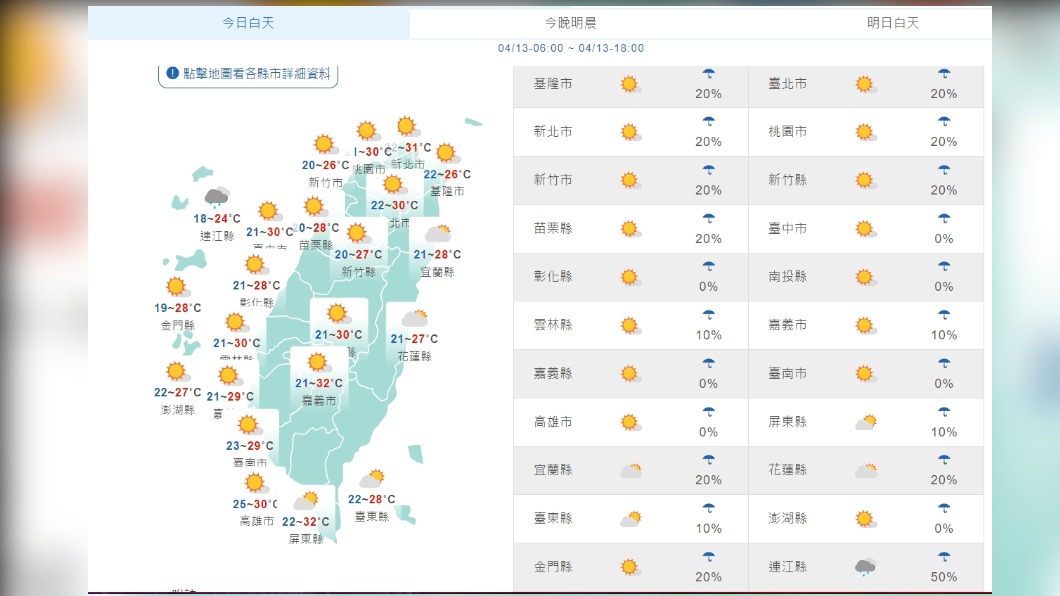
Task: Click the blue exclamation info icon
Action: 172,73
